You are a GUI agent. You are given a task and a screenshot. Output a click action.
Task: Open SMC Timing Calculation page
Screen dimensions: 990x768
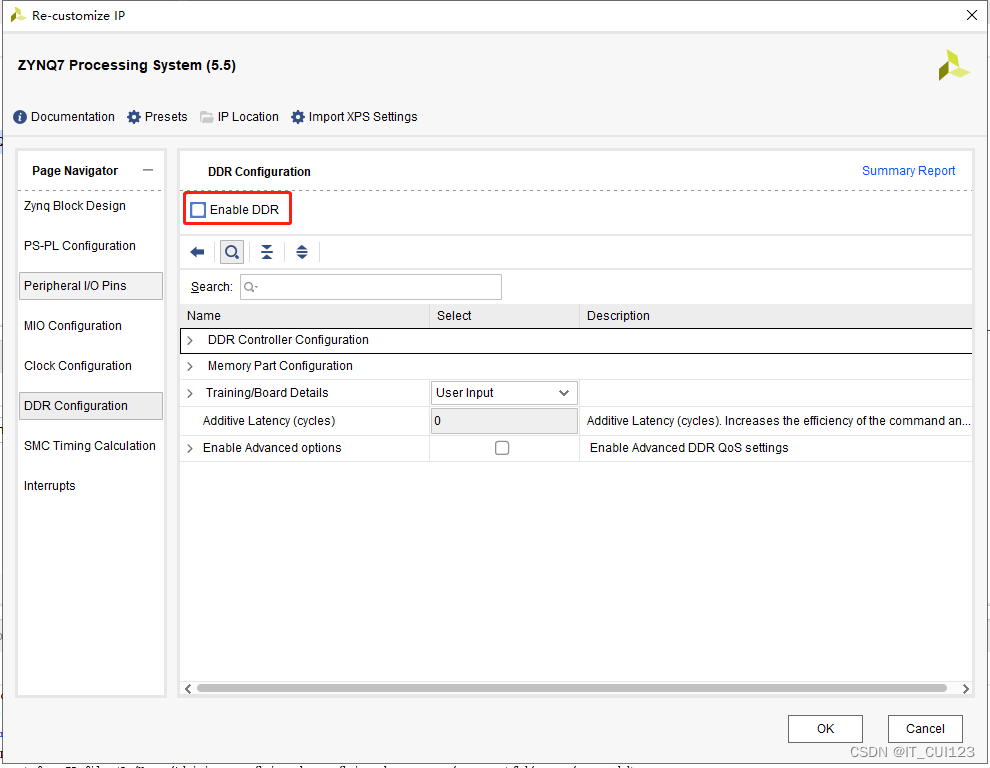[x=90, y=446]
